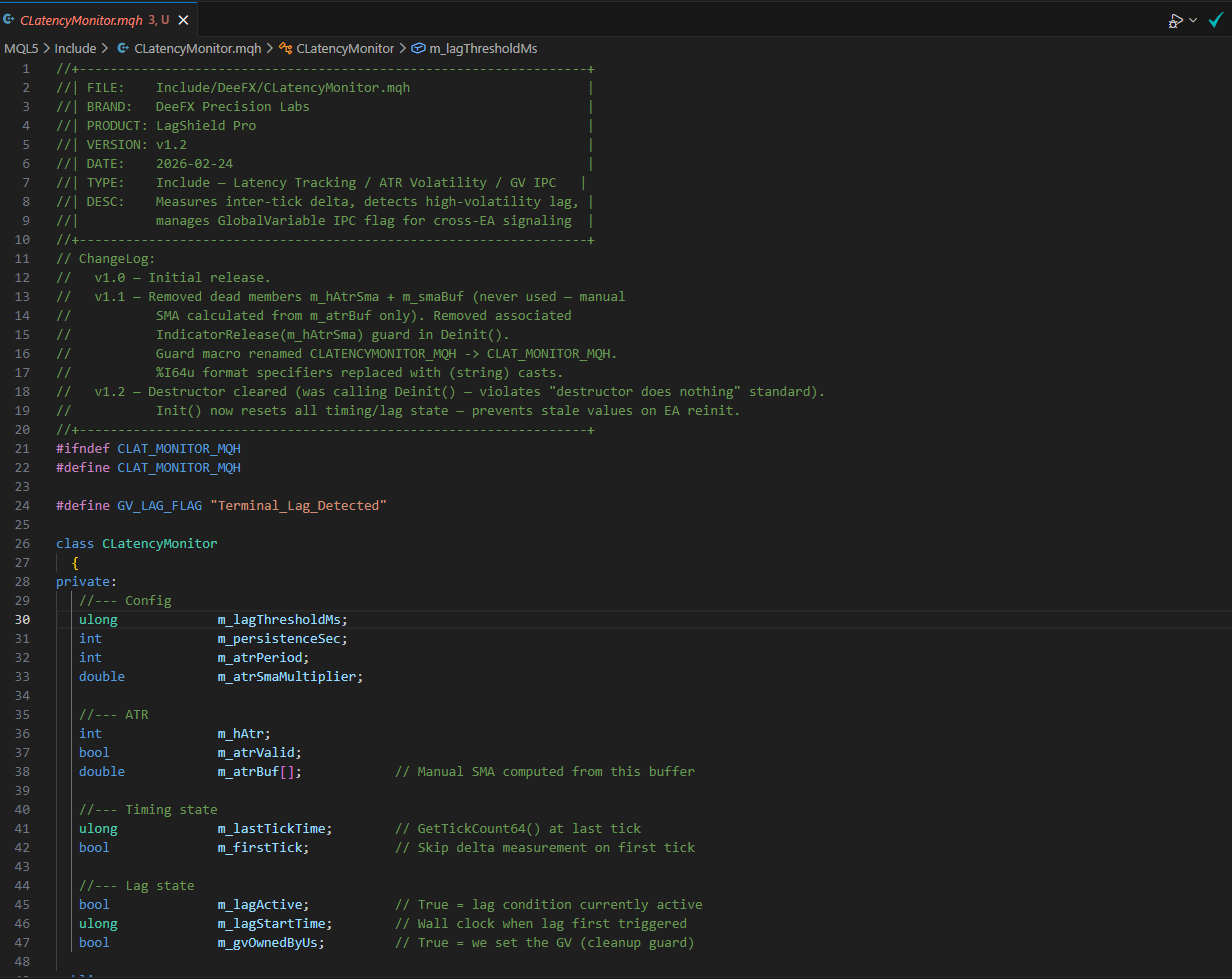Image resolution: width=1232 pixels, height=979 pixels.
Task: Open the CLatencyMonitor.mqh breadcrumb dropdown
Action: pos(197,47)
